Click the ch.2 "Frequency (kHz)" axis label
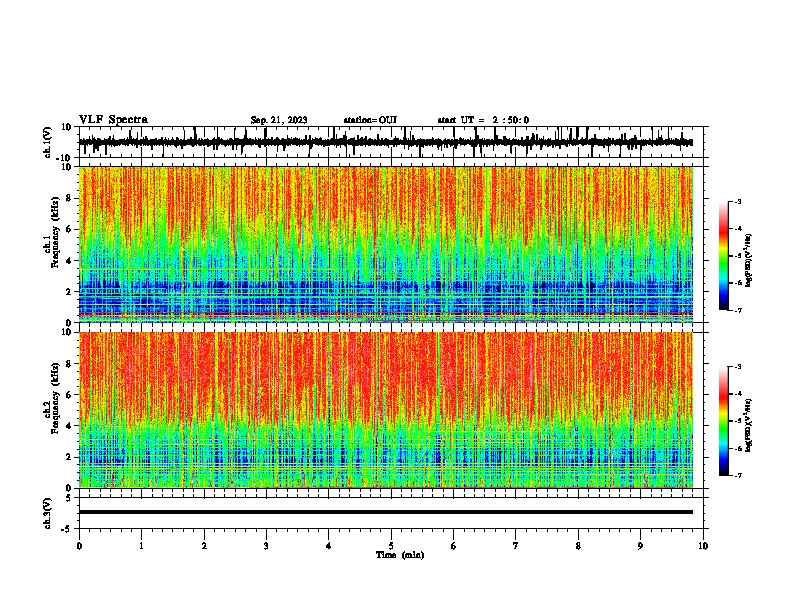This screenshot has width=792, height=612. tap(55, 398)
